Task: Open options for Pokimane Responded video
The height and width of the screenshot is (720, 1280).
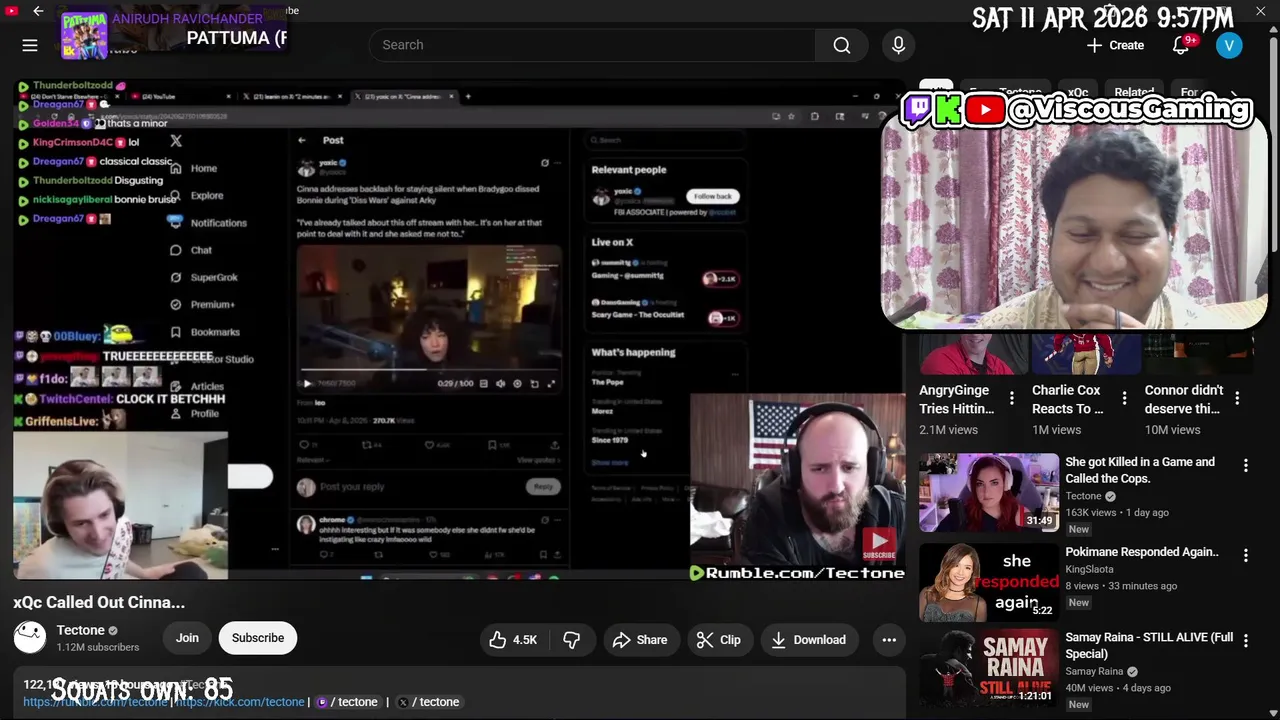Action: point(1245,556)
